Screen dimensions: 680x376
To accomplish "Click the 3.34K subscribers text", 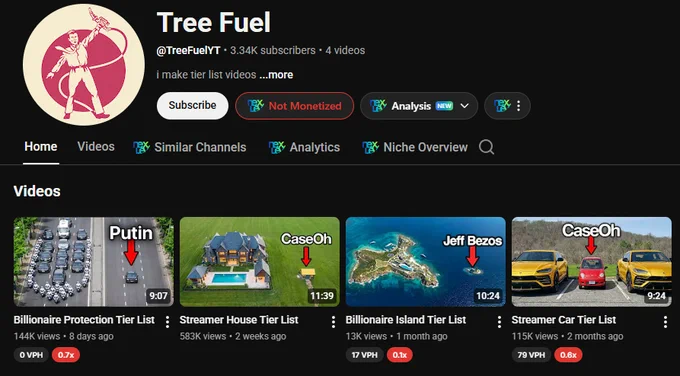I will (273, 50).
